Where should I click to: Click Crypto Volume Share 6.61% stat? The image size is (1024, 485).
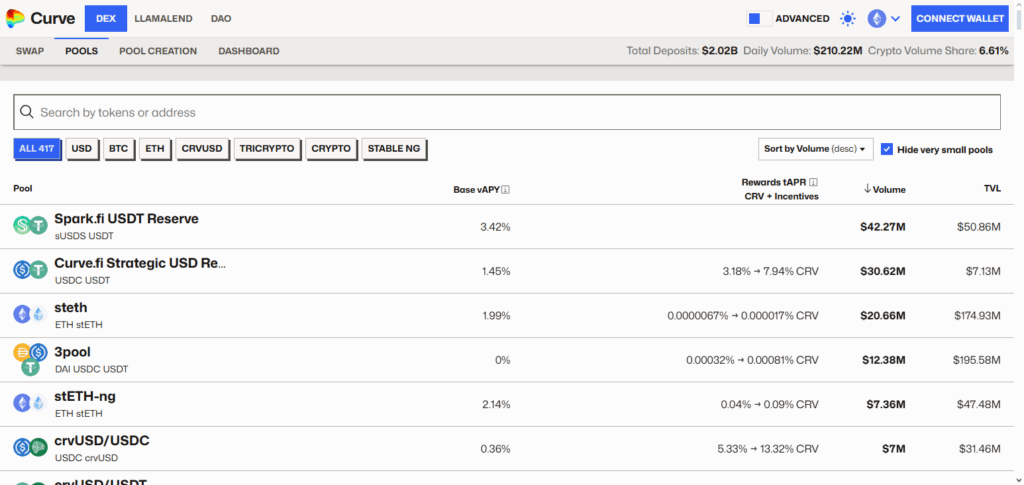coord(938,51)
